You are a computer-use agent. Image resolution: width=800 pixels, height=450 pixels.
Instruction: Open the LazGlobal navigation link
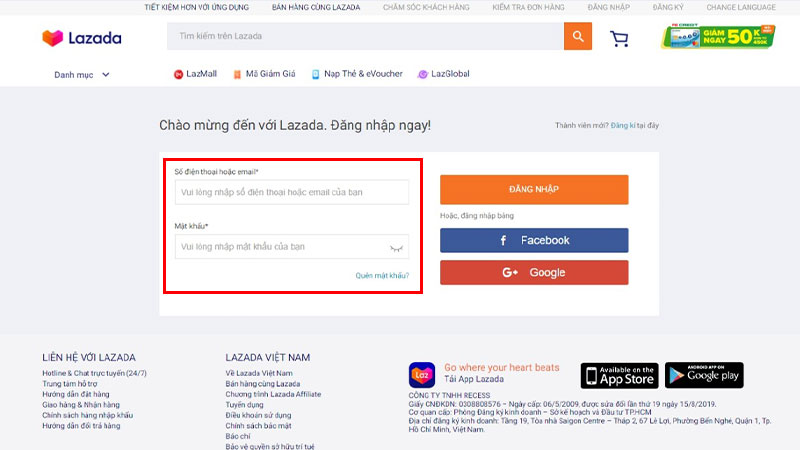click(450, 74)
